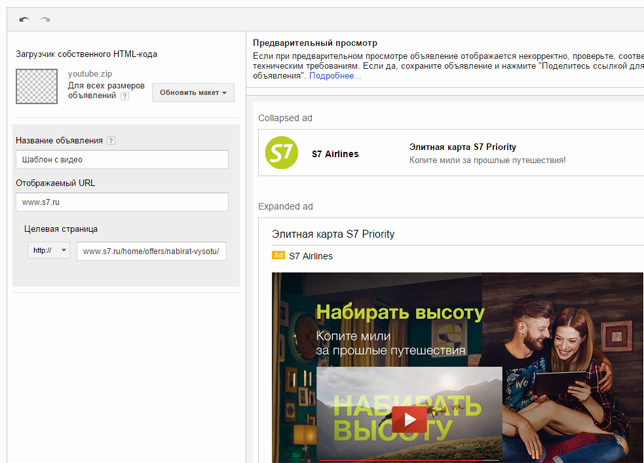The height and width of the screenshot is (463, 644).
Task: Click the expanded ad title Элитная карта S7 Priority
Action: pyautogui.click(x=333, y=234)
